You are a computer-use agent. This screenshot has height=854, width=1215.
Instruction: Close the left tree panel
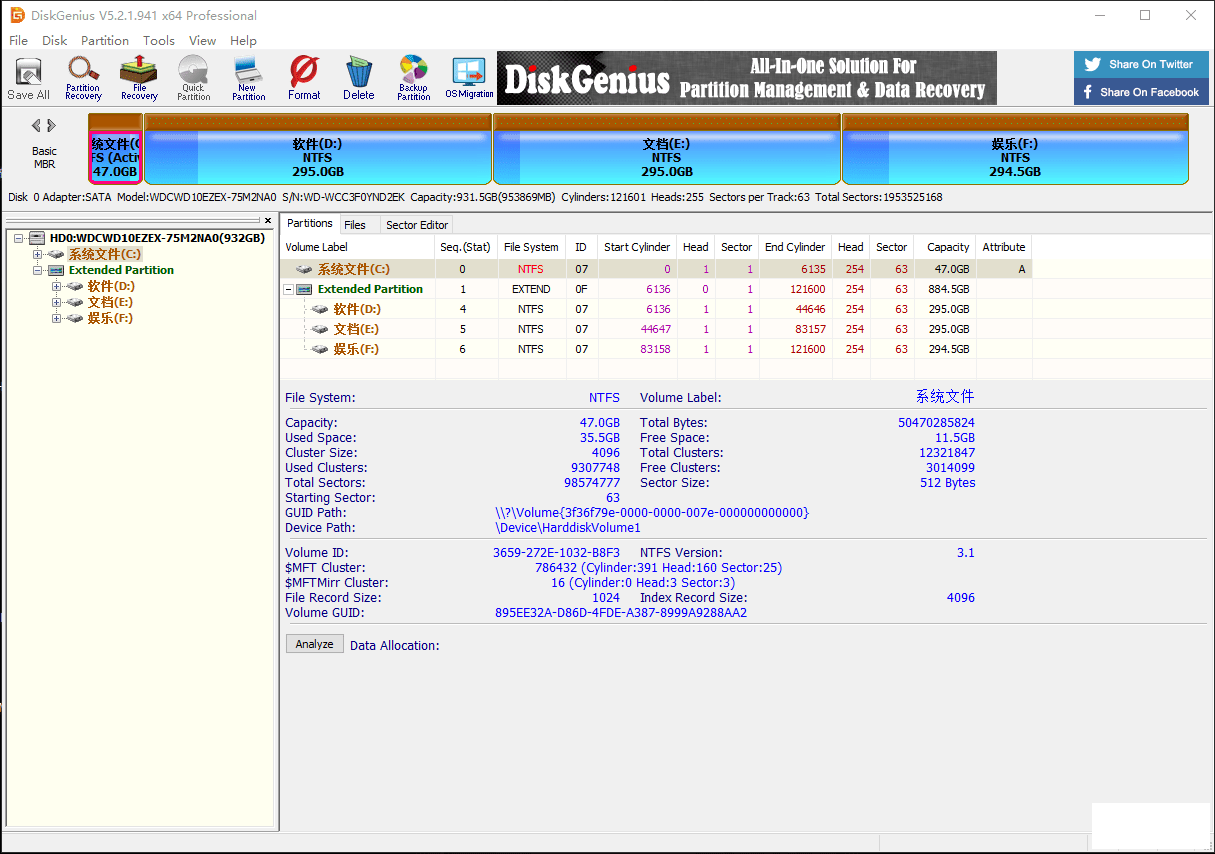[x=268, y=220]
